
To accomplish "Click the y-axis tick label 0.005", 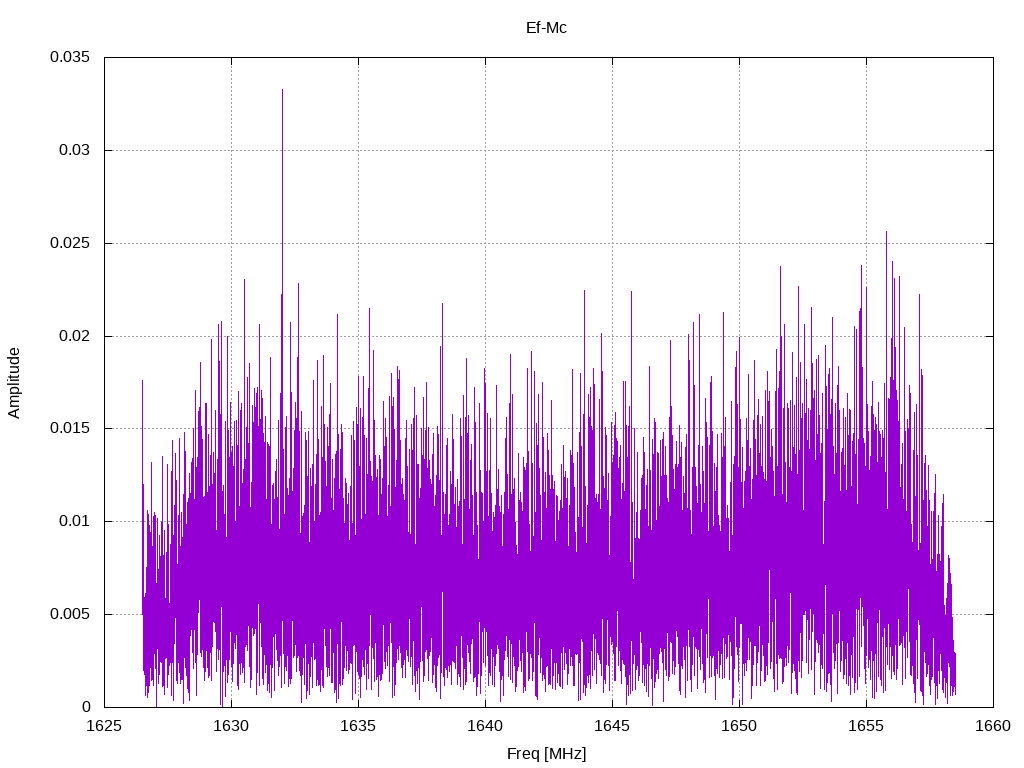I will [x=70, y=614].
